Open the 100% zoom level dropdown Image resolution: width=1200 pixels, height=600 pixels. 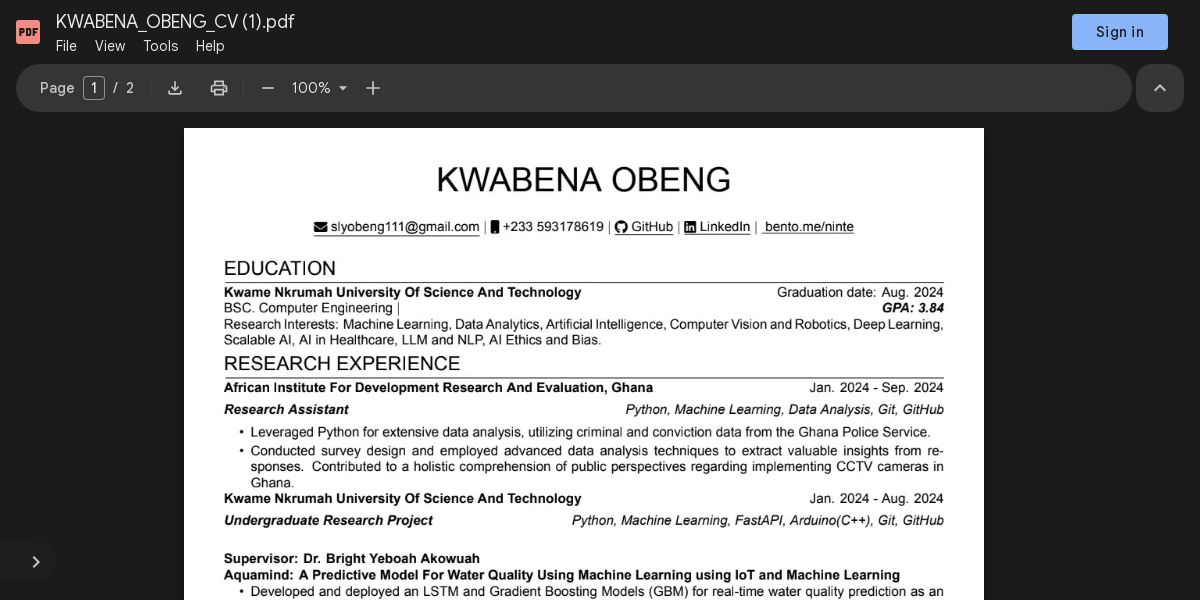[x=320, y=88]
